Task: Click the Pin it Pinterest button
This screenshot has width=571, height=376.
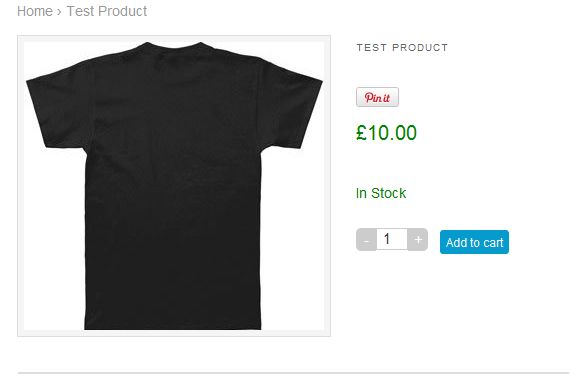Action: click(377, 97)
